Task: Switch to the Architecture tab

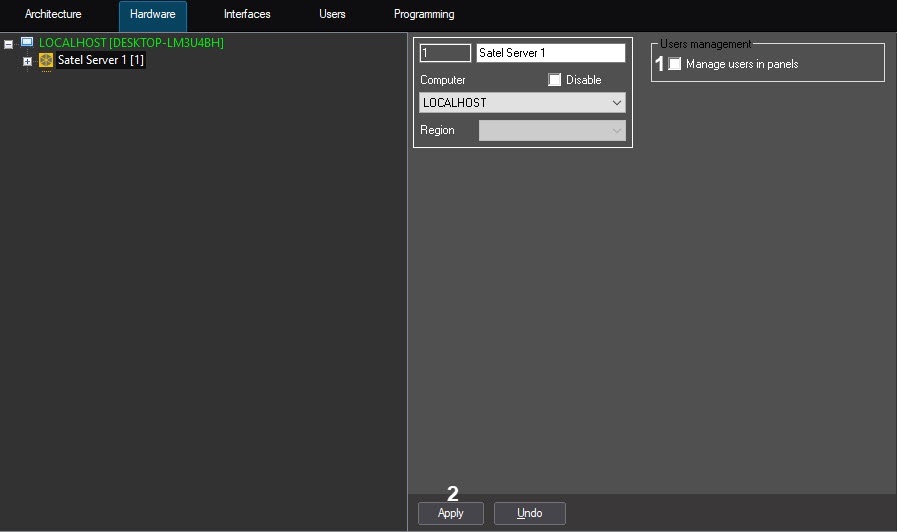Action: coord(53,14)
